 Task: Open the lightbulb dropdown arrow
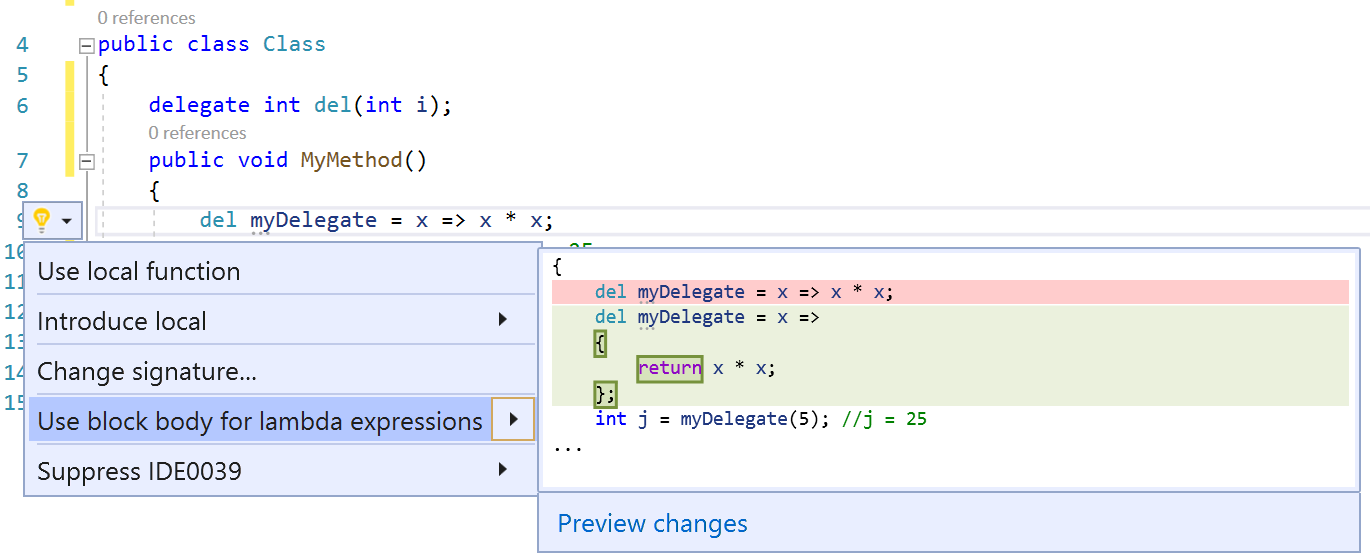click(x=67, y=221)
